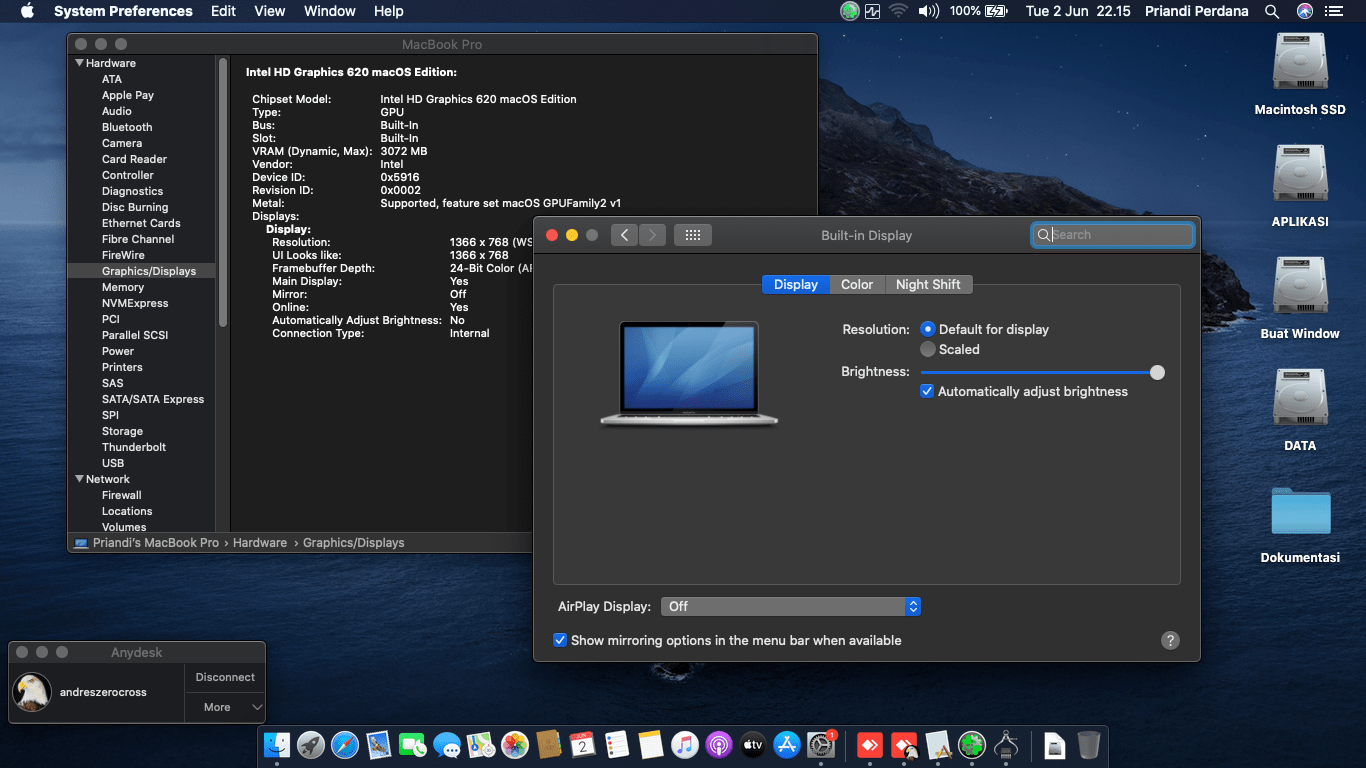Select the DATA drive on desktop
This screenshot has width=1366, height=768.
click(x=1300, y=398)
